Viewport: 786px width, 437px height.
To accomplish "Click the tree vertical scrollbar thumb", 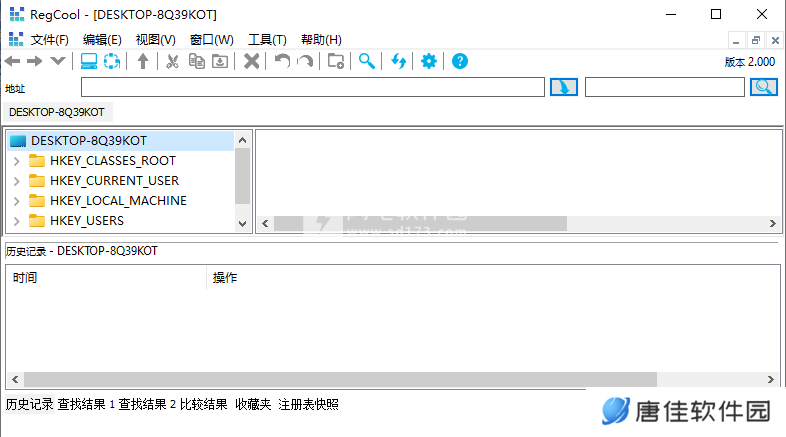I will (243, 176).
